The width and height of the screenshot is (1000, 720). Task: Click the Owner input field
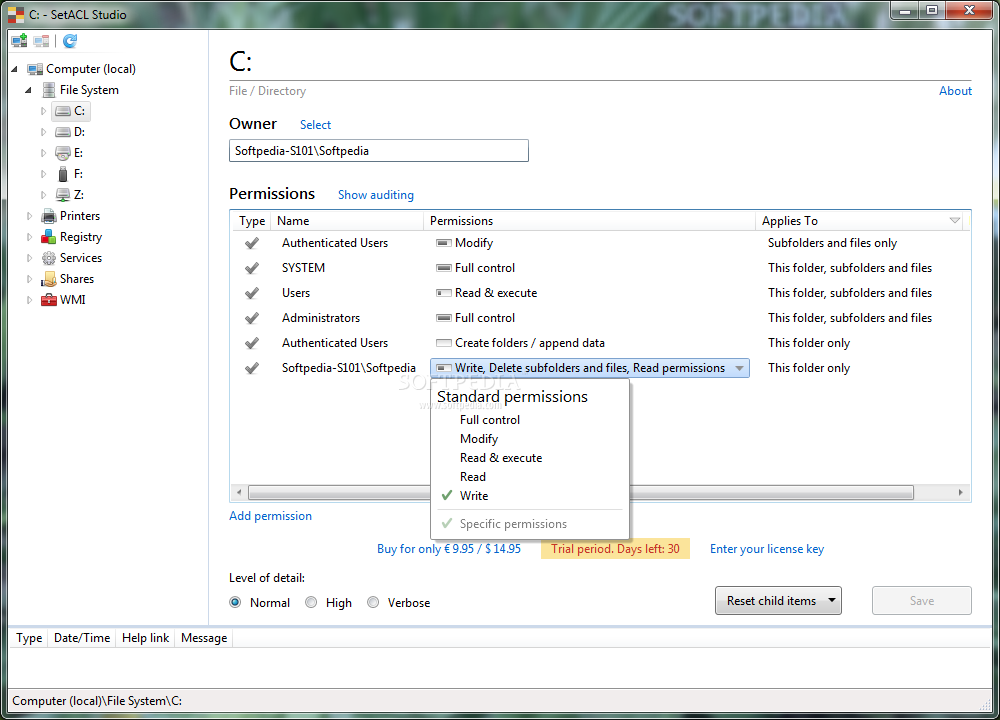point(379,151)
